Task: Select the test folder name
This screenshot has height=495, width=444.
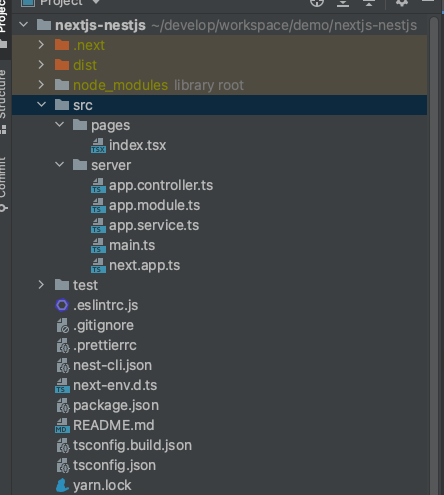Action: (85, 285)
